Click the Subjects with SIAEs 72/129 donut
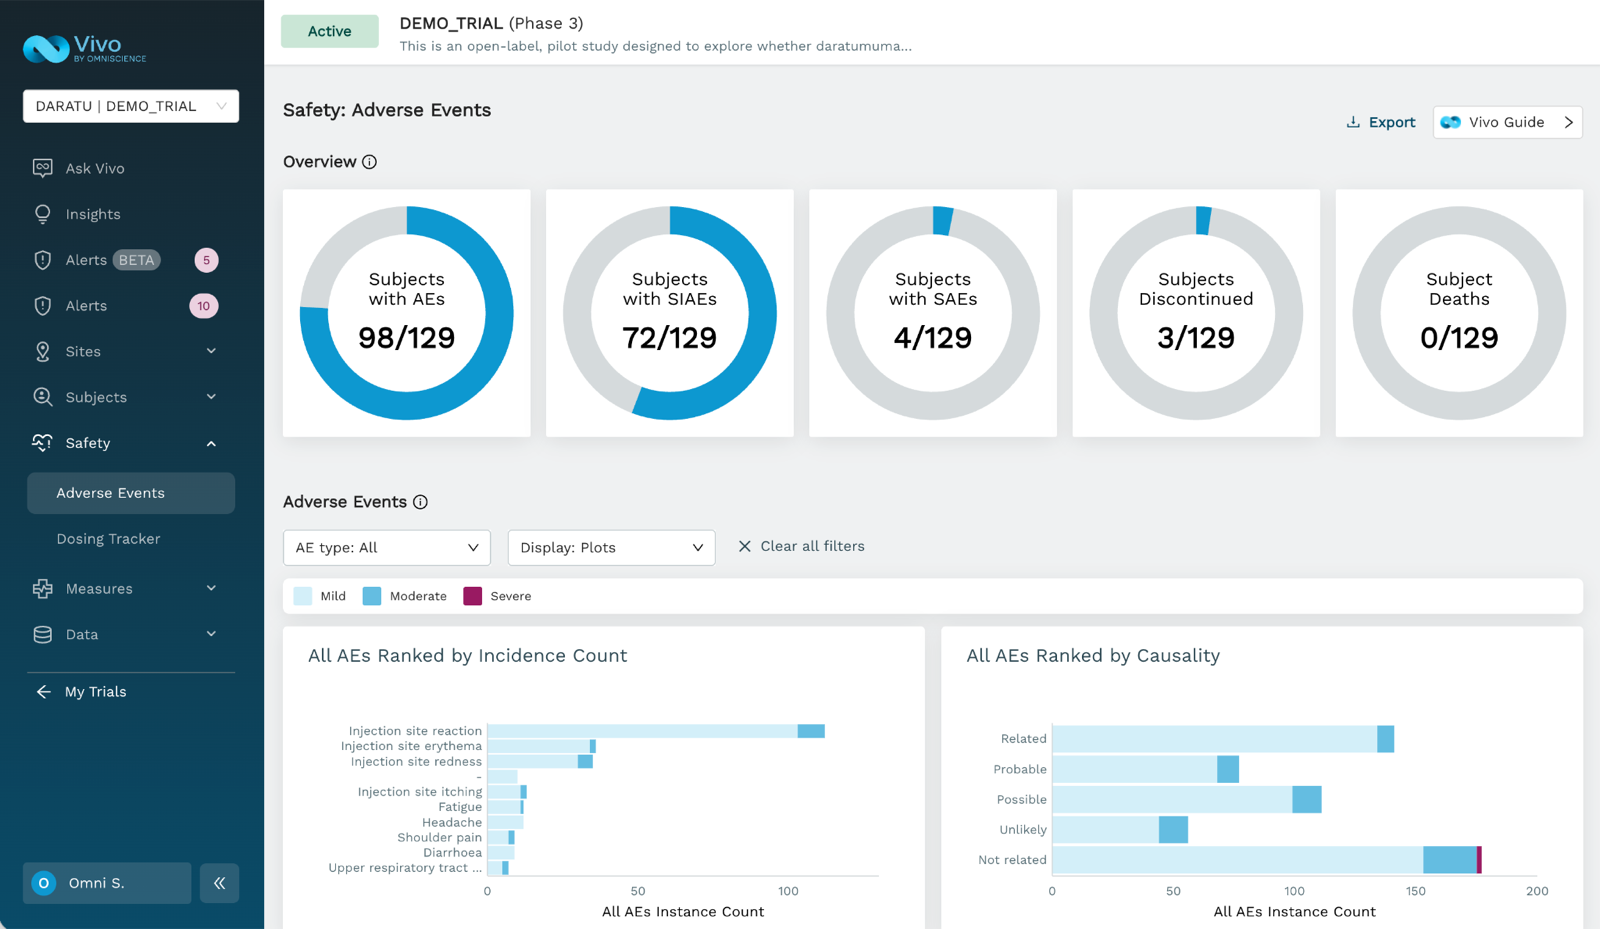 [x=670, y=313]
